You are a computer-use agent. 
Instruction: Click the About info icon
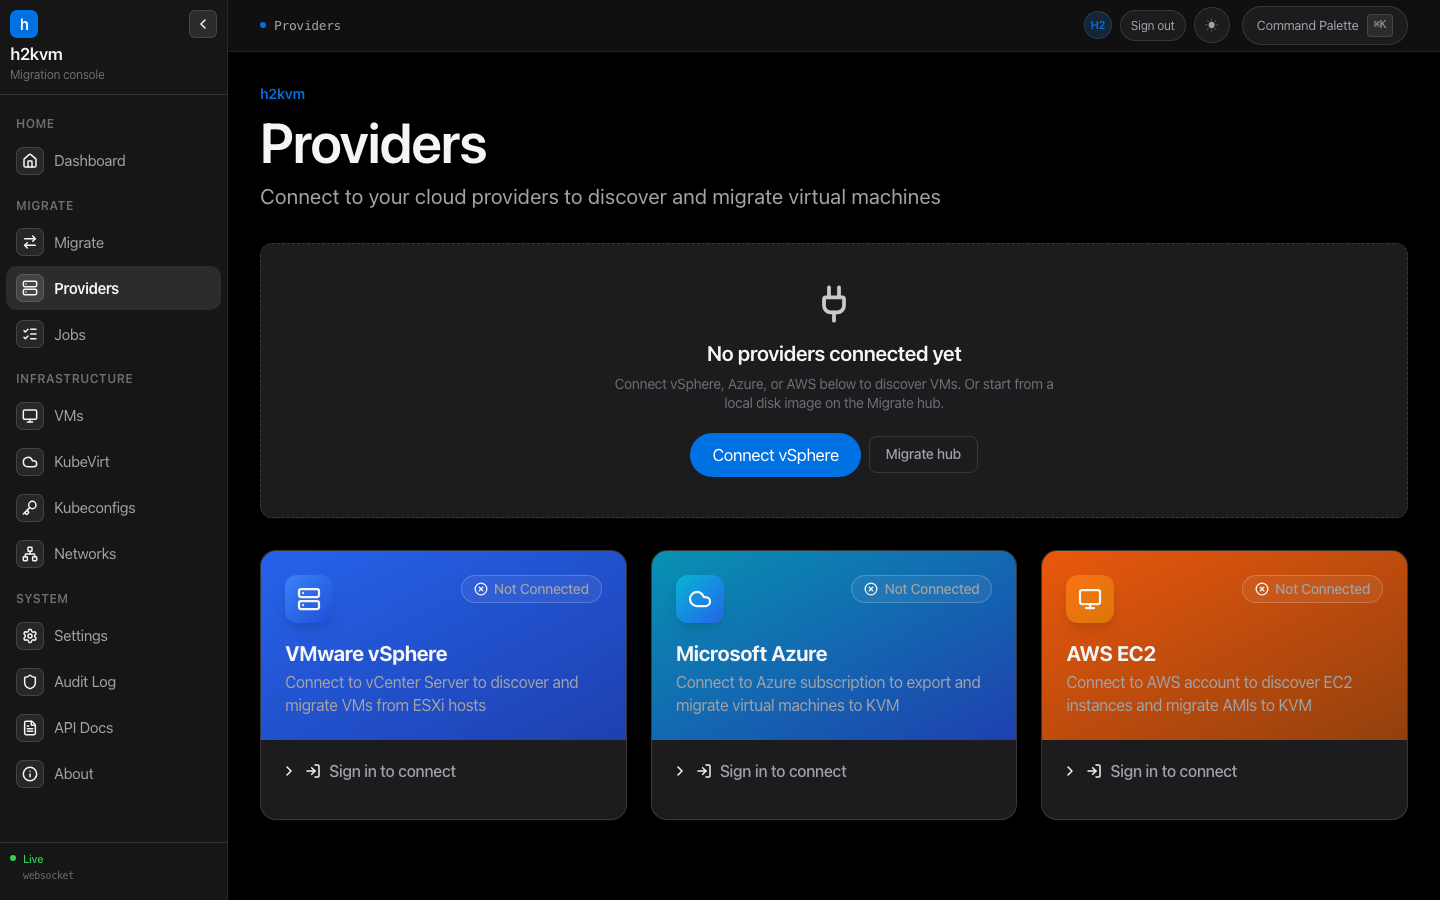click(30, 774)
